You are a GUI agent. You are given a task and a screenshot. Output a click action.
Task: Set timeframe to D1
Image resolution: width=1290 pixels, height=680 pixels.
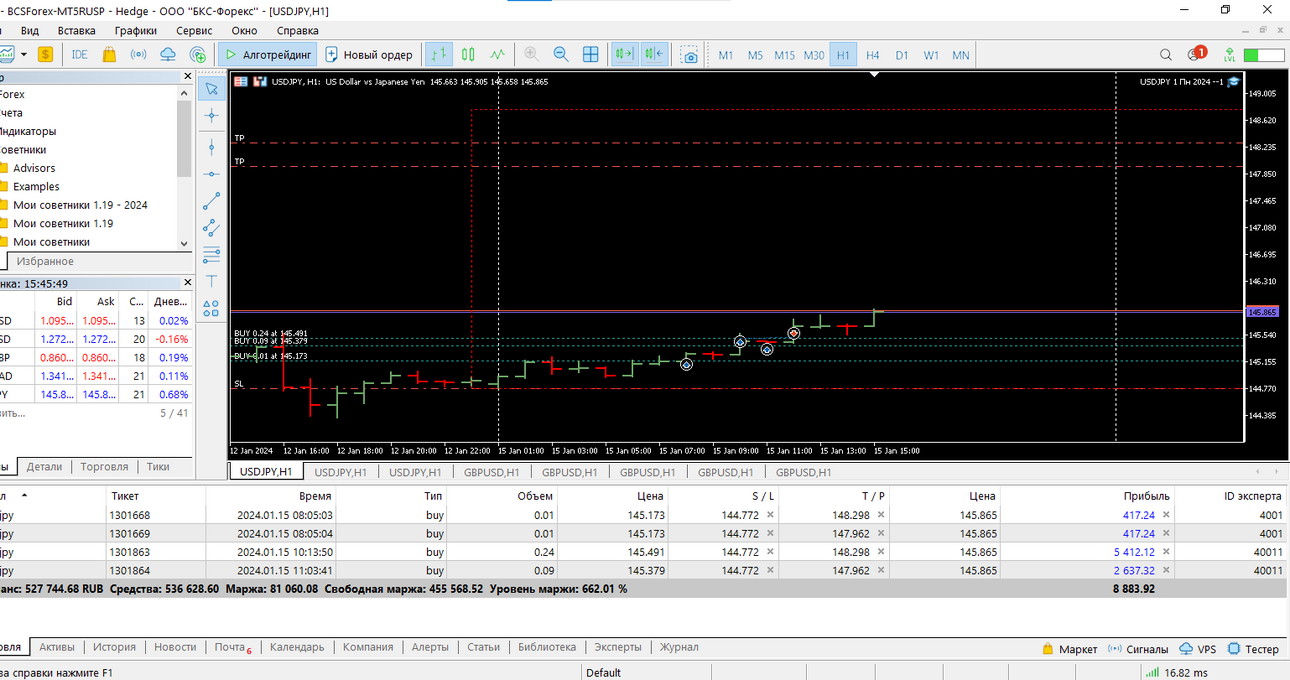[902, 55]
